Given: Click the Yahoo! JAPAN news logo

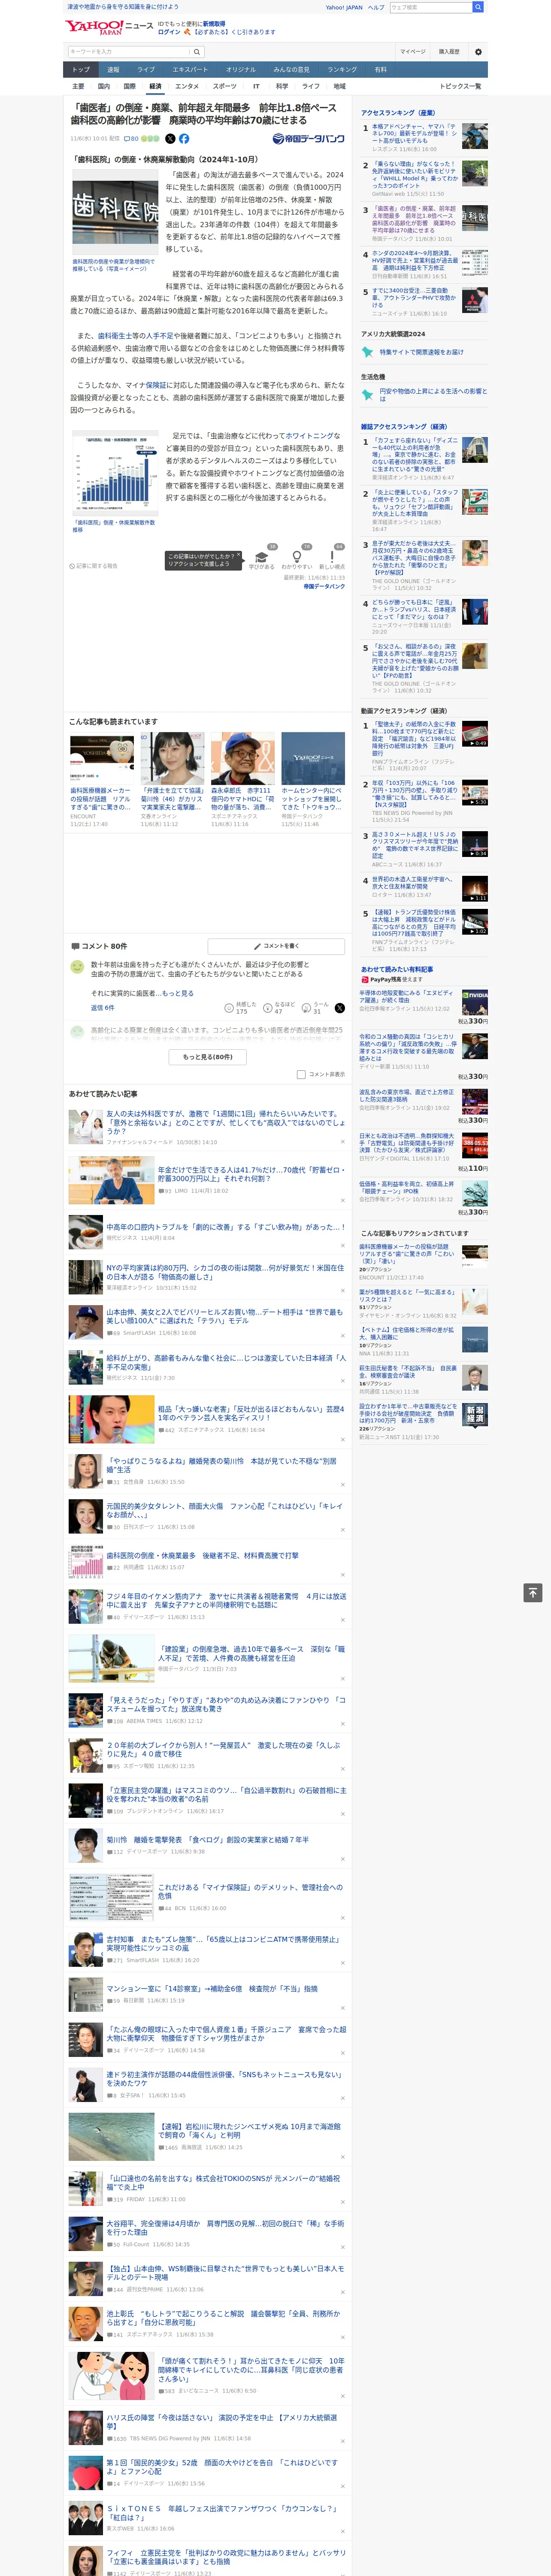Looking at the screenshot, I should [109, 27].
